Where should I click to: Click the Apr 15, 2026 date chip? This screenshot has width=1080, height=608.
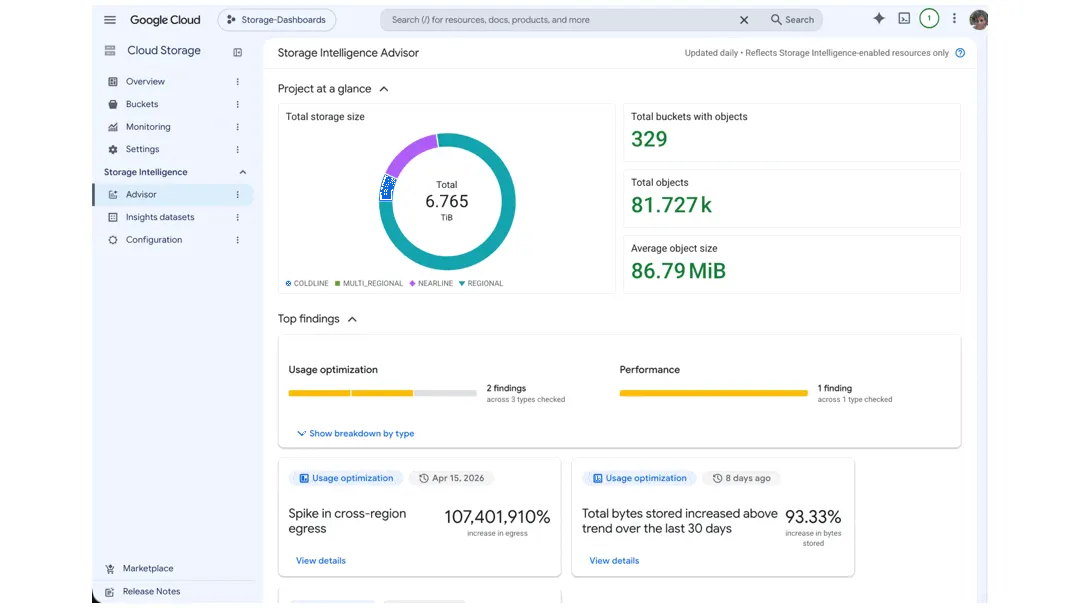(452, 479)
